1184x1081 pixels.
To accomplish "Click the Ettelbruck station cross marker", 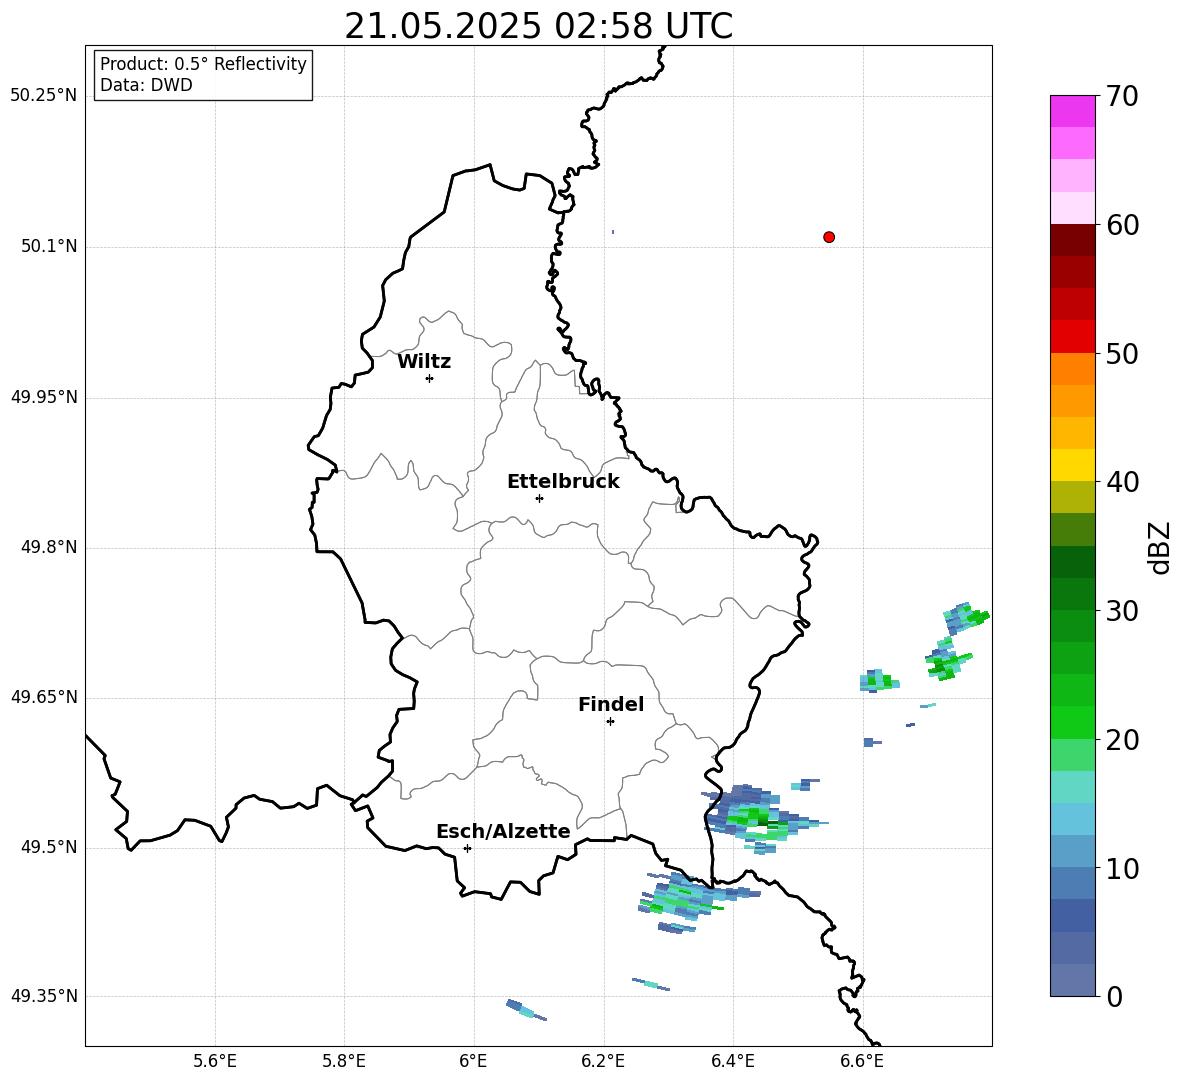I will click(x=539, y=498).
